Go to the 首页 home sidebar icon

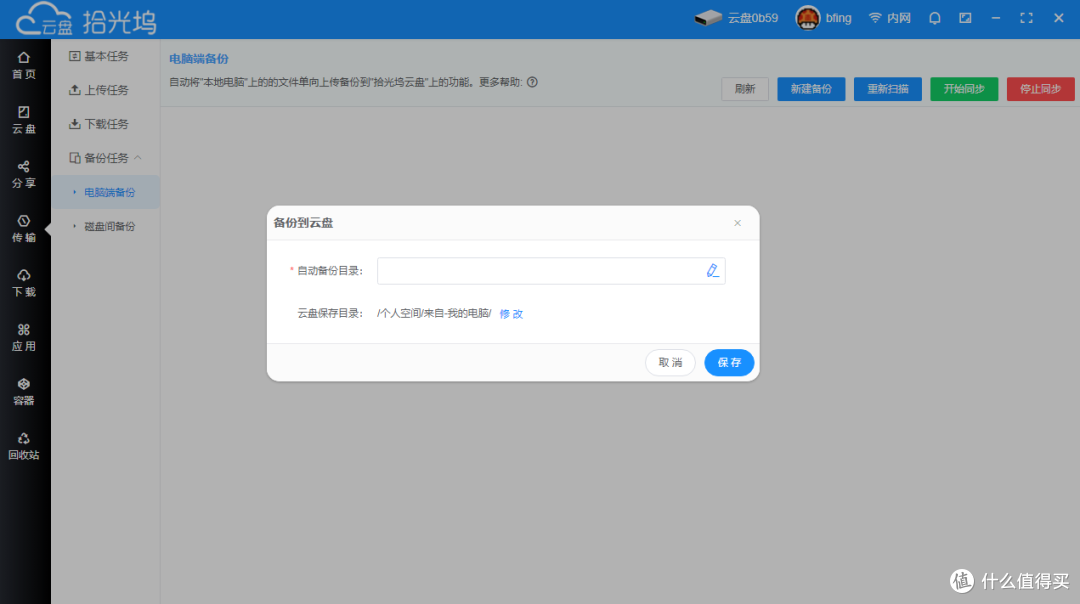[24, 65]
